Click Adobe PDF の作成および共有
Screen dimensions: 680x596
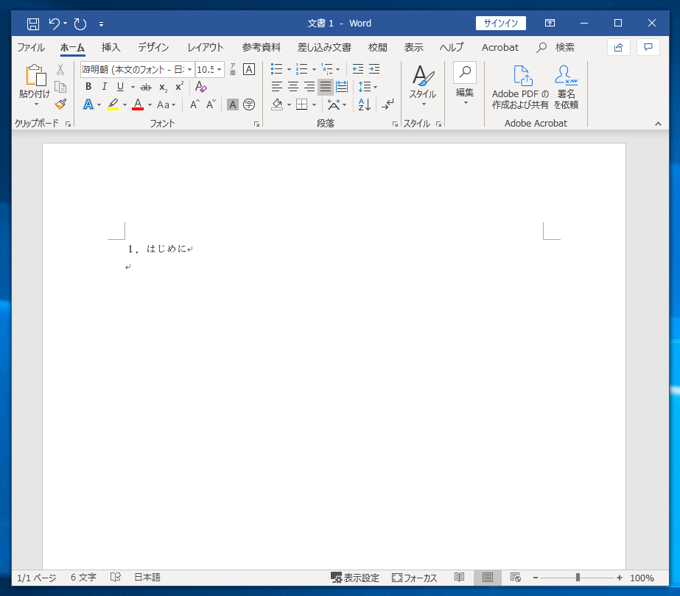point(520,87)
